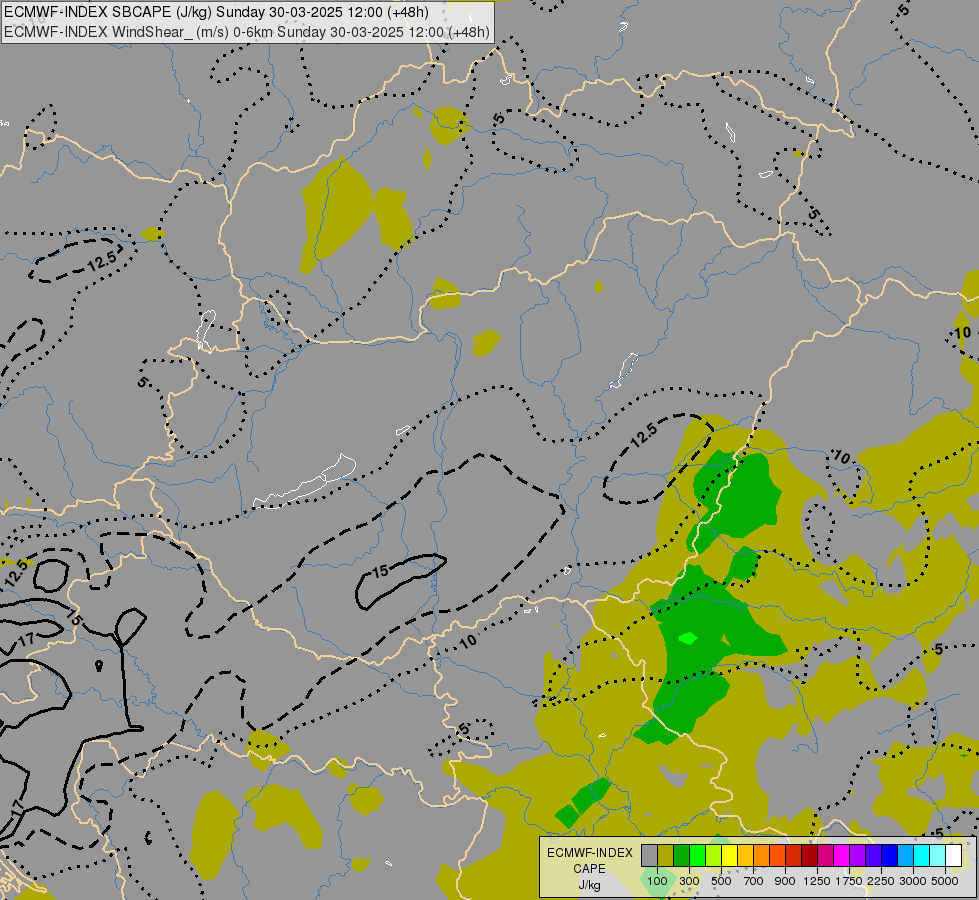Select the legend label 2250
Image resolution: width=979 pixels, height=900 pixels.
point(881,881)
